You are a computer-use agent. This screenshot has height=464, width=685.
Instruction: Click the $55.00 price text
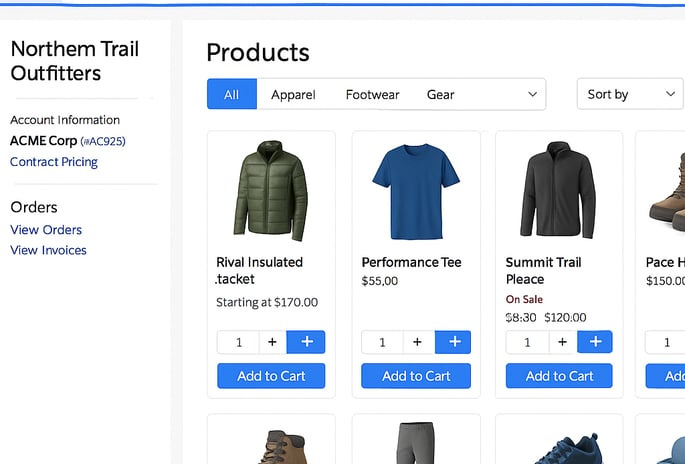(380, 281)
